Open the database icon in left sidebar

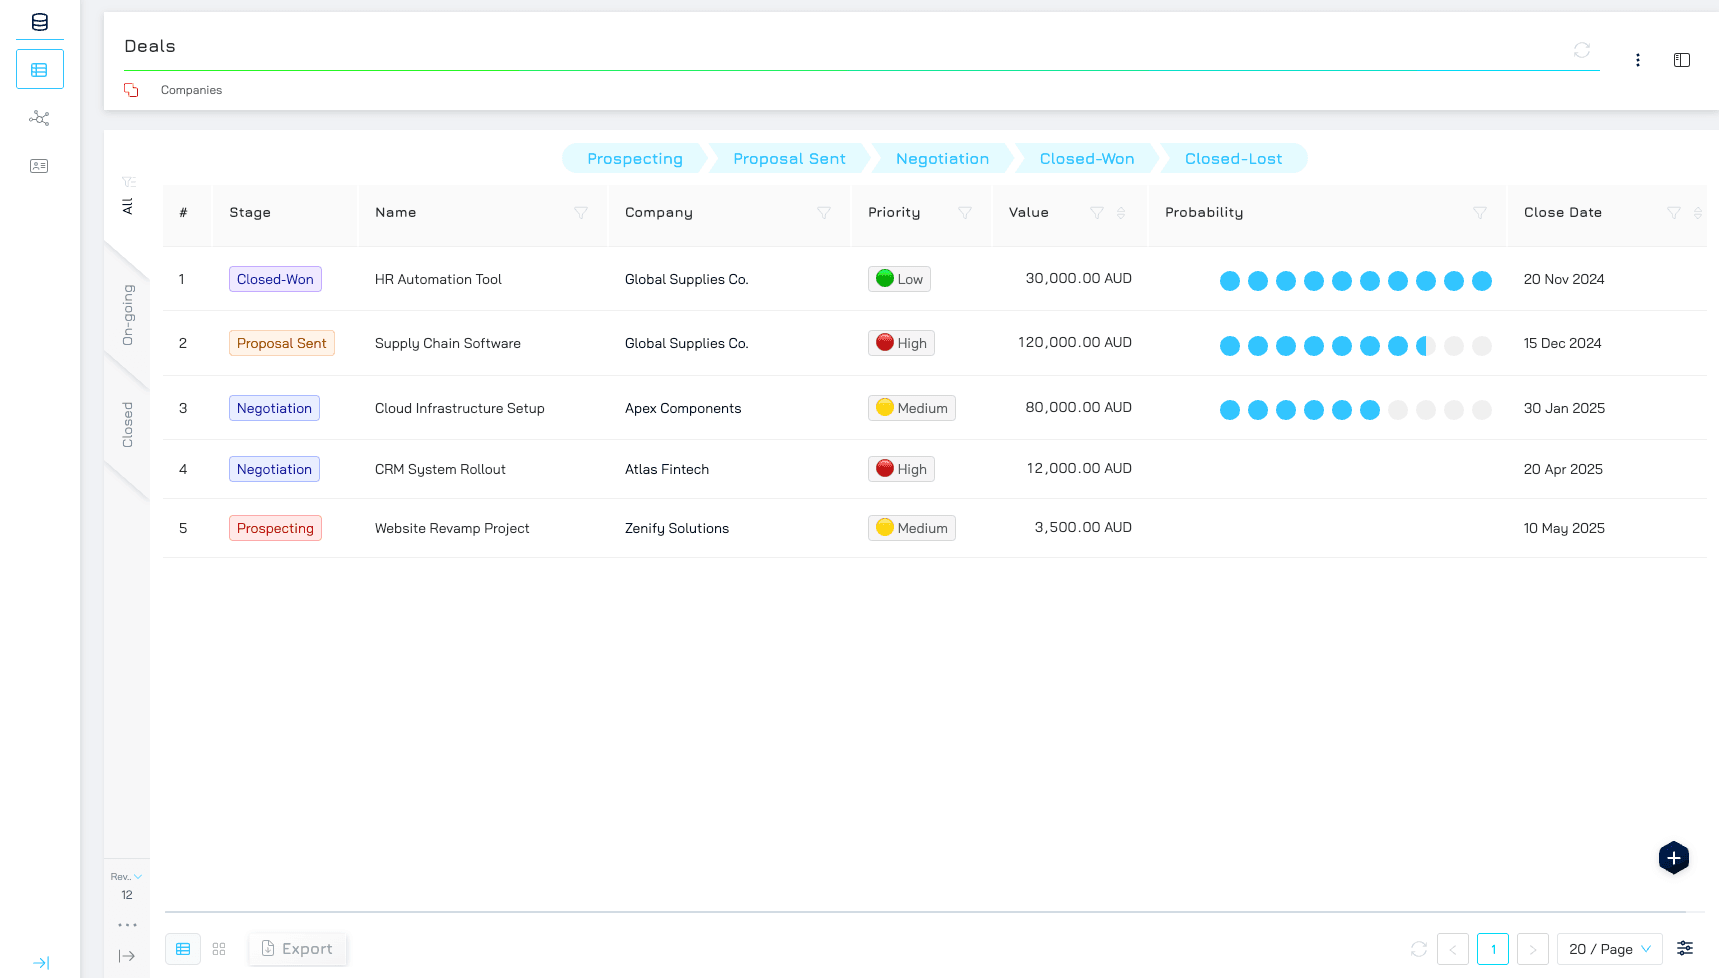coord(40,22)
